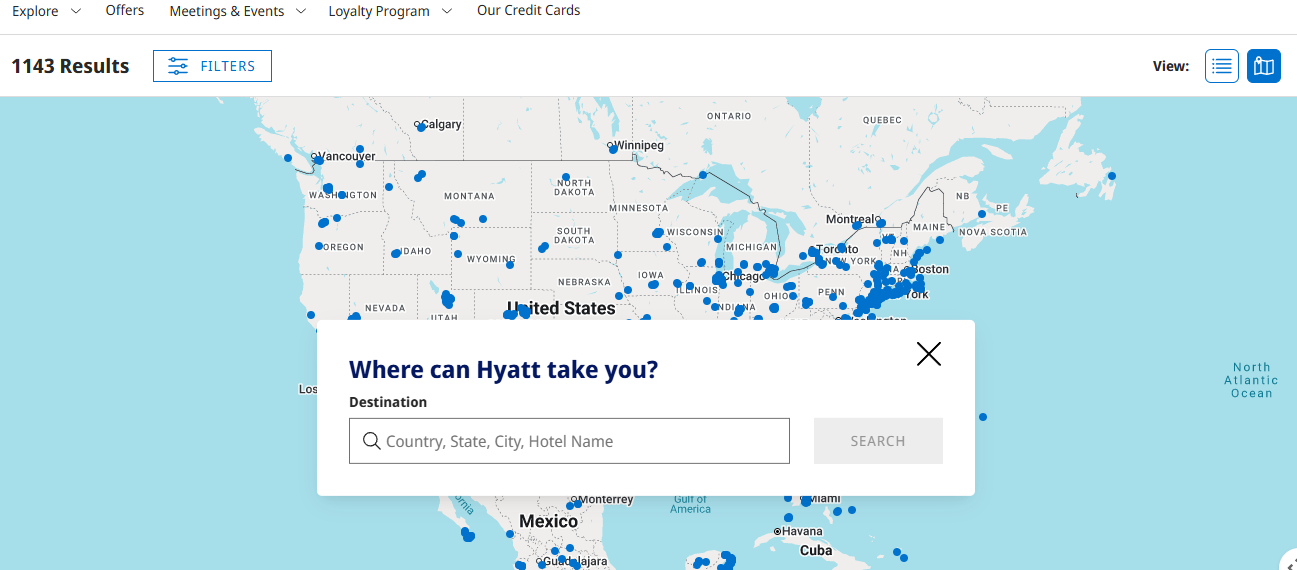Viewport: 1297px width, 570px height.
Task: Click the magnifier icon in Destination field
Action: click(371, 441)
